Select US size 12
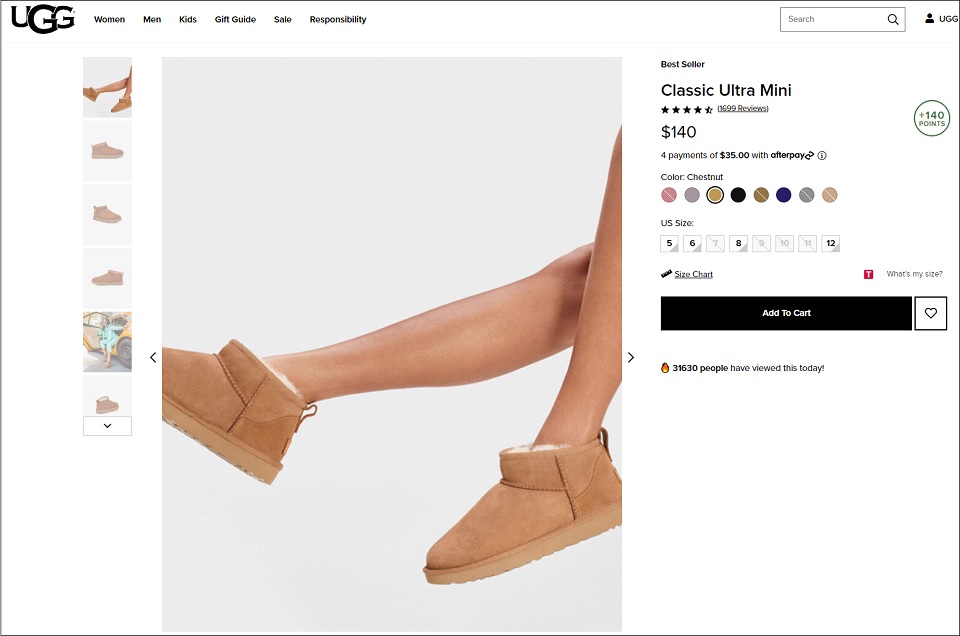 click(831, 244)
